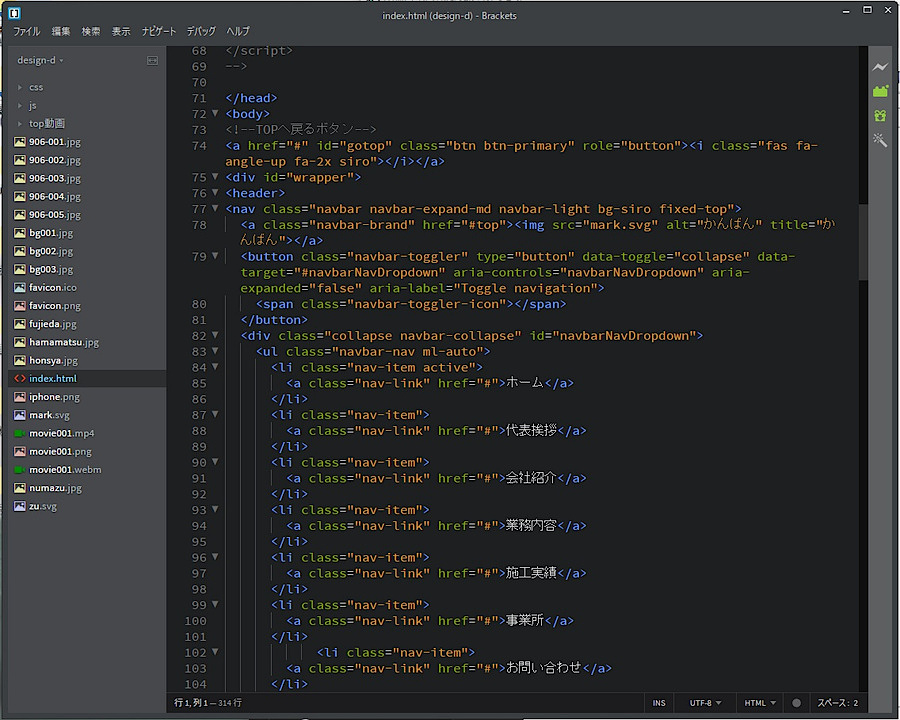Click the magic wand icon in right toolbar
Viewport: 900px width, 720px height.
pyautogui.click(x=880, y=140)
